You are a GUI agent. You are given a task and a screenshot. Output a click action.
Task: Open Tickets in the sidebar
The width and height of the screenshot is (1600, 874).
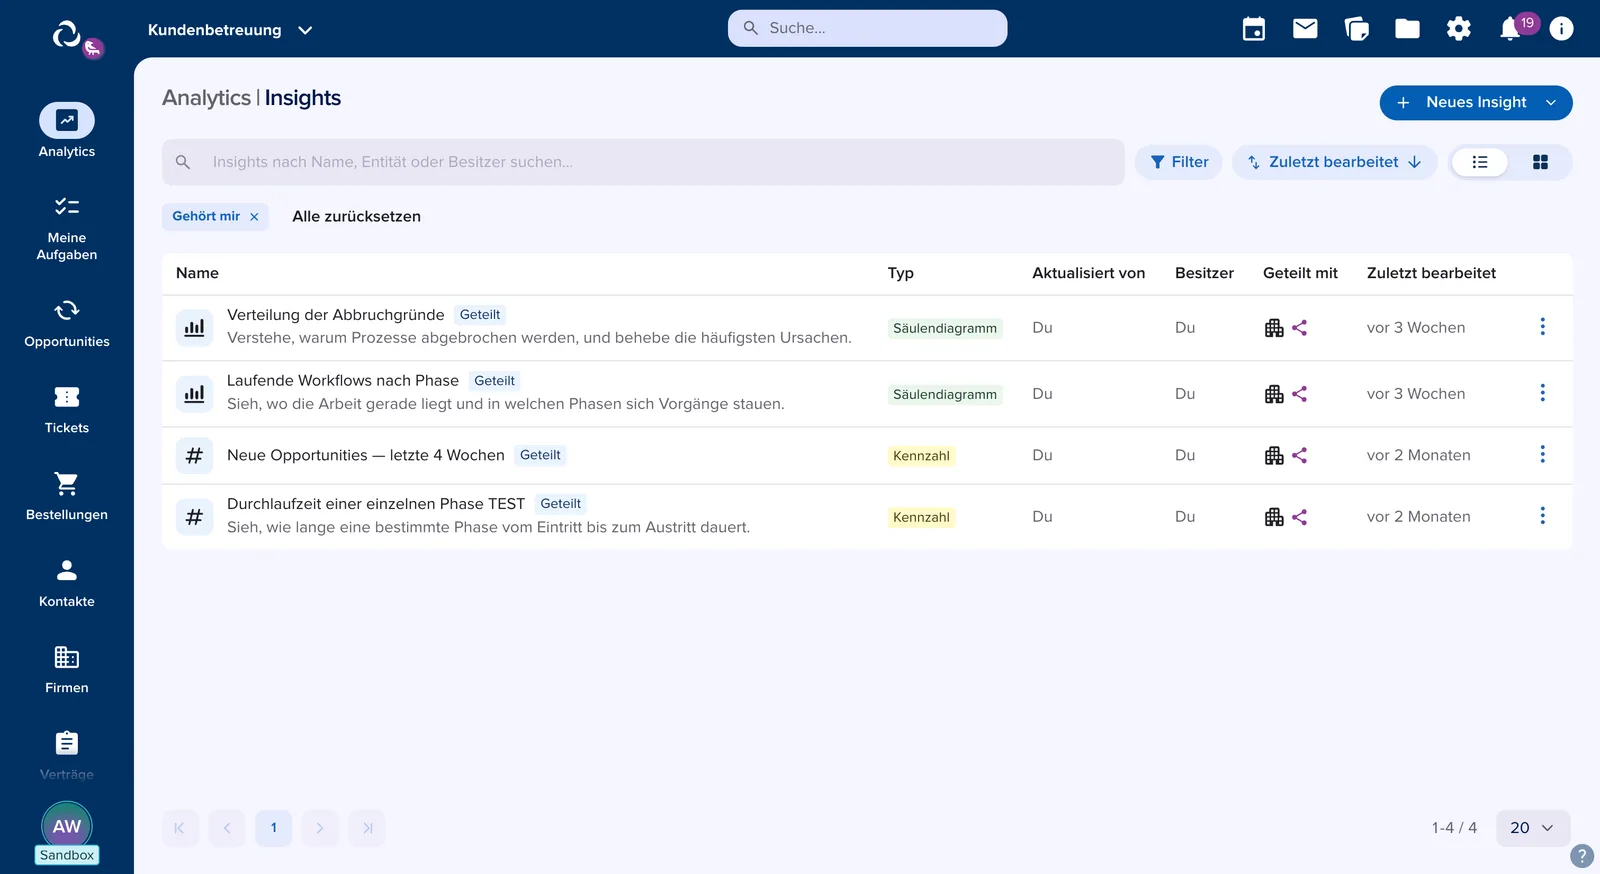pyautogui.click(x=67, y=410)
